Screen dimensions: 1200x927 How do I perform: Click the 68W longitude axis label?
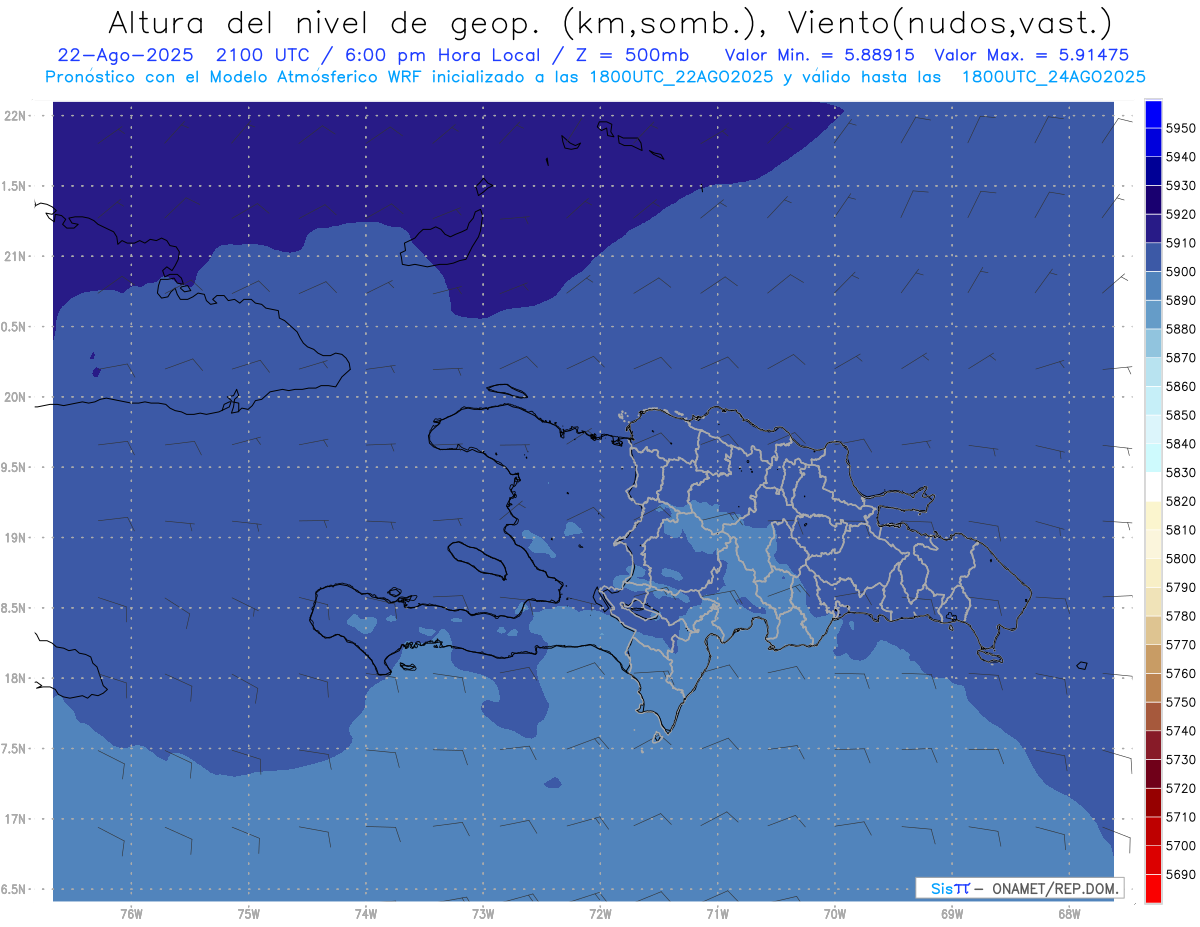(x=1068, y=913)
